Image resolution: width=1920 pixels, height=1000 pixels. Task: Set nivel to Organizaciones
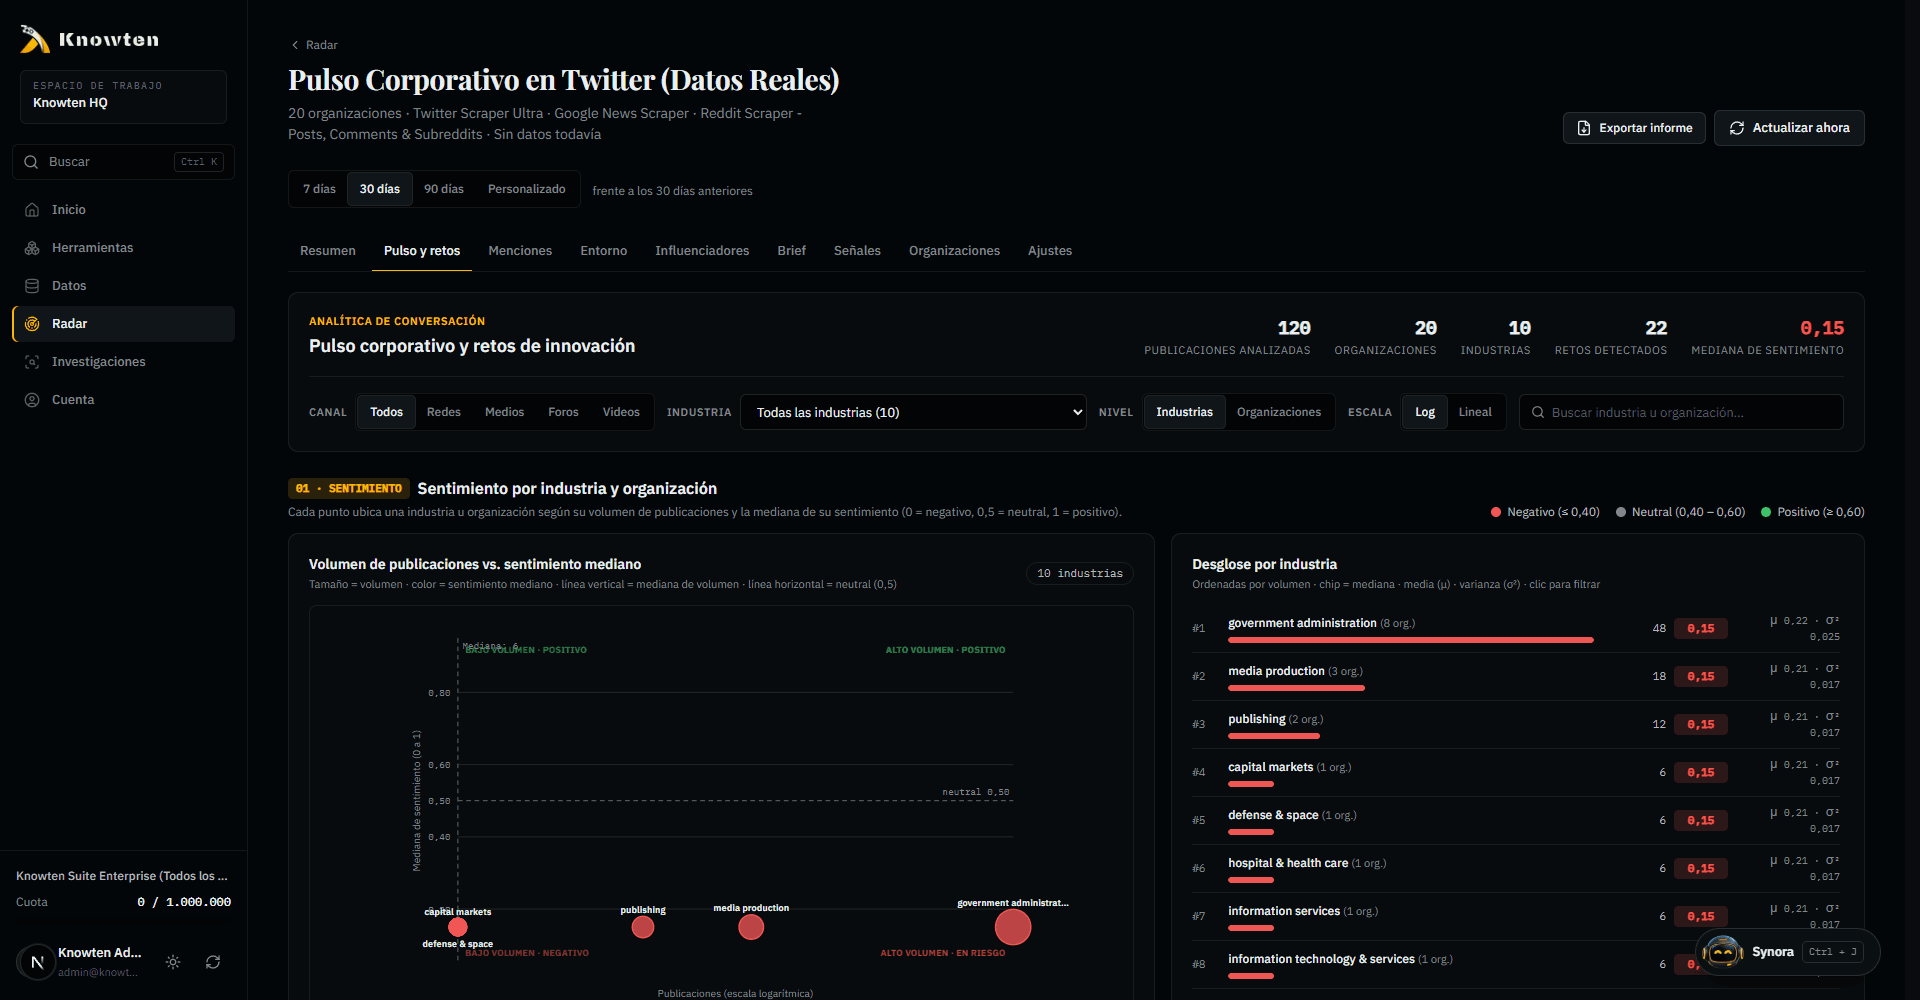pos(1279,412)
